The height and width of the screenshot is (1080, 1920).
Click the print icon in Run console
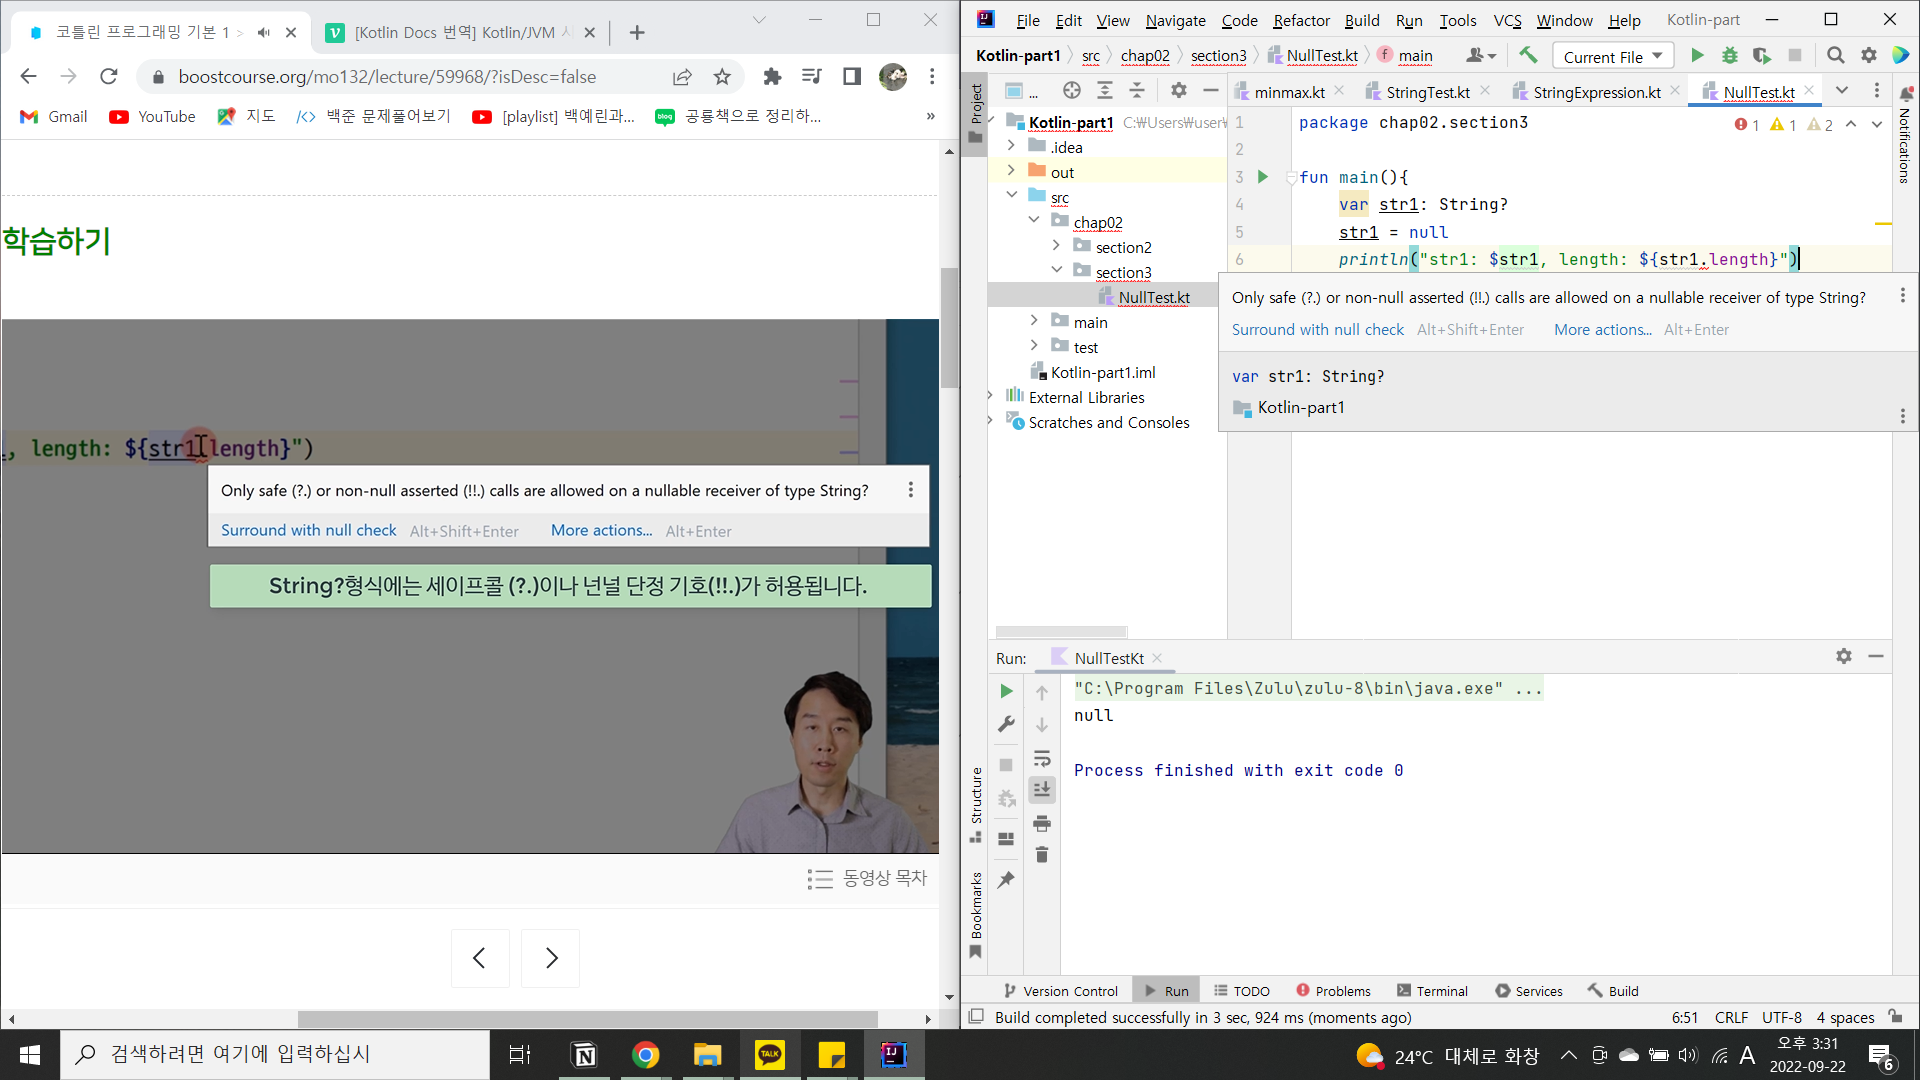pyautogui.click(x=1042, y=824)
